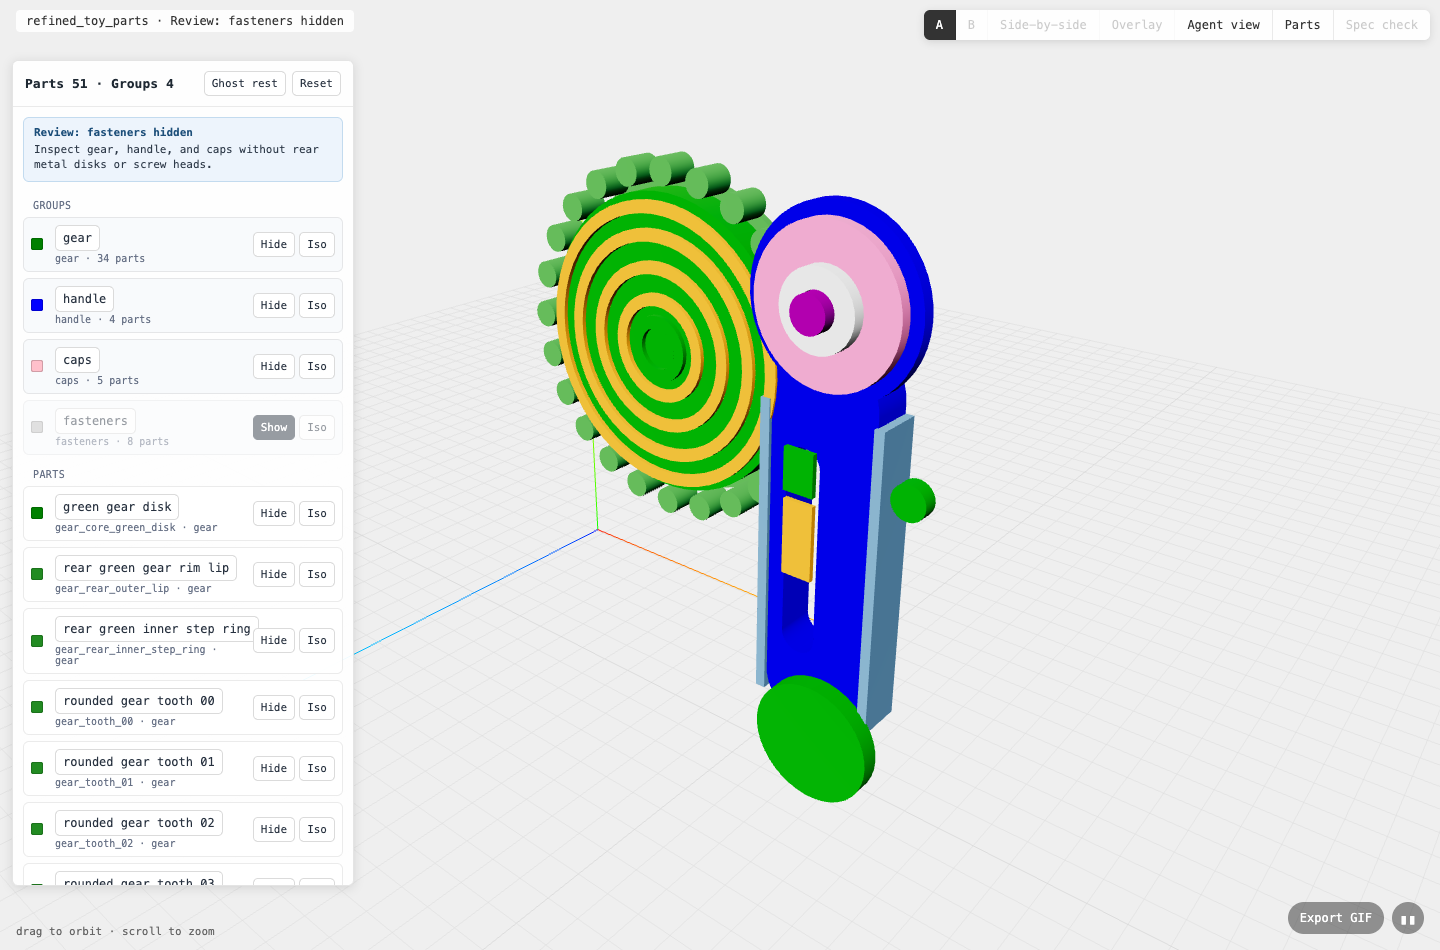Isolate the gear group
Image resolution: width=1440 pixels, height=950 pixels.
tap(317, 245)
